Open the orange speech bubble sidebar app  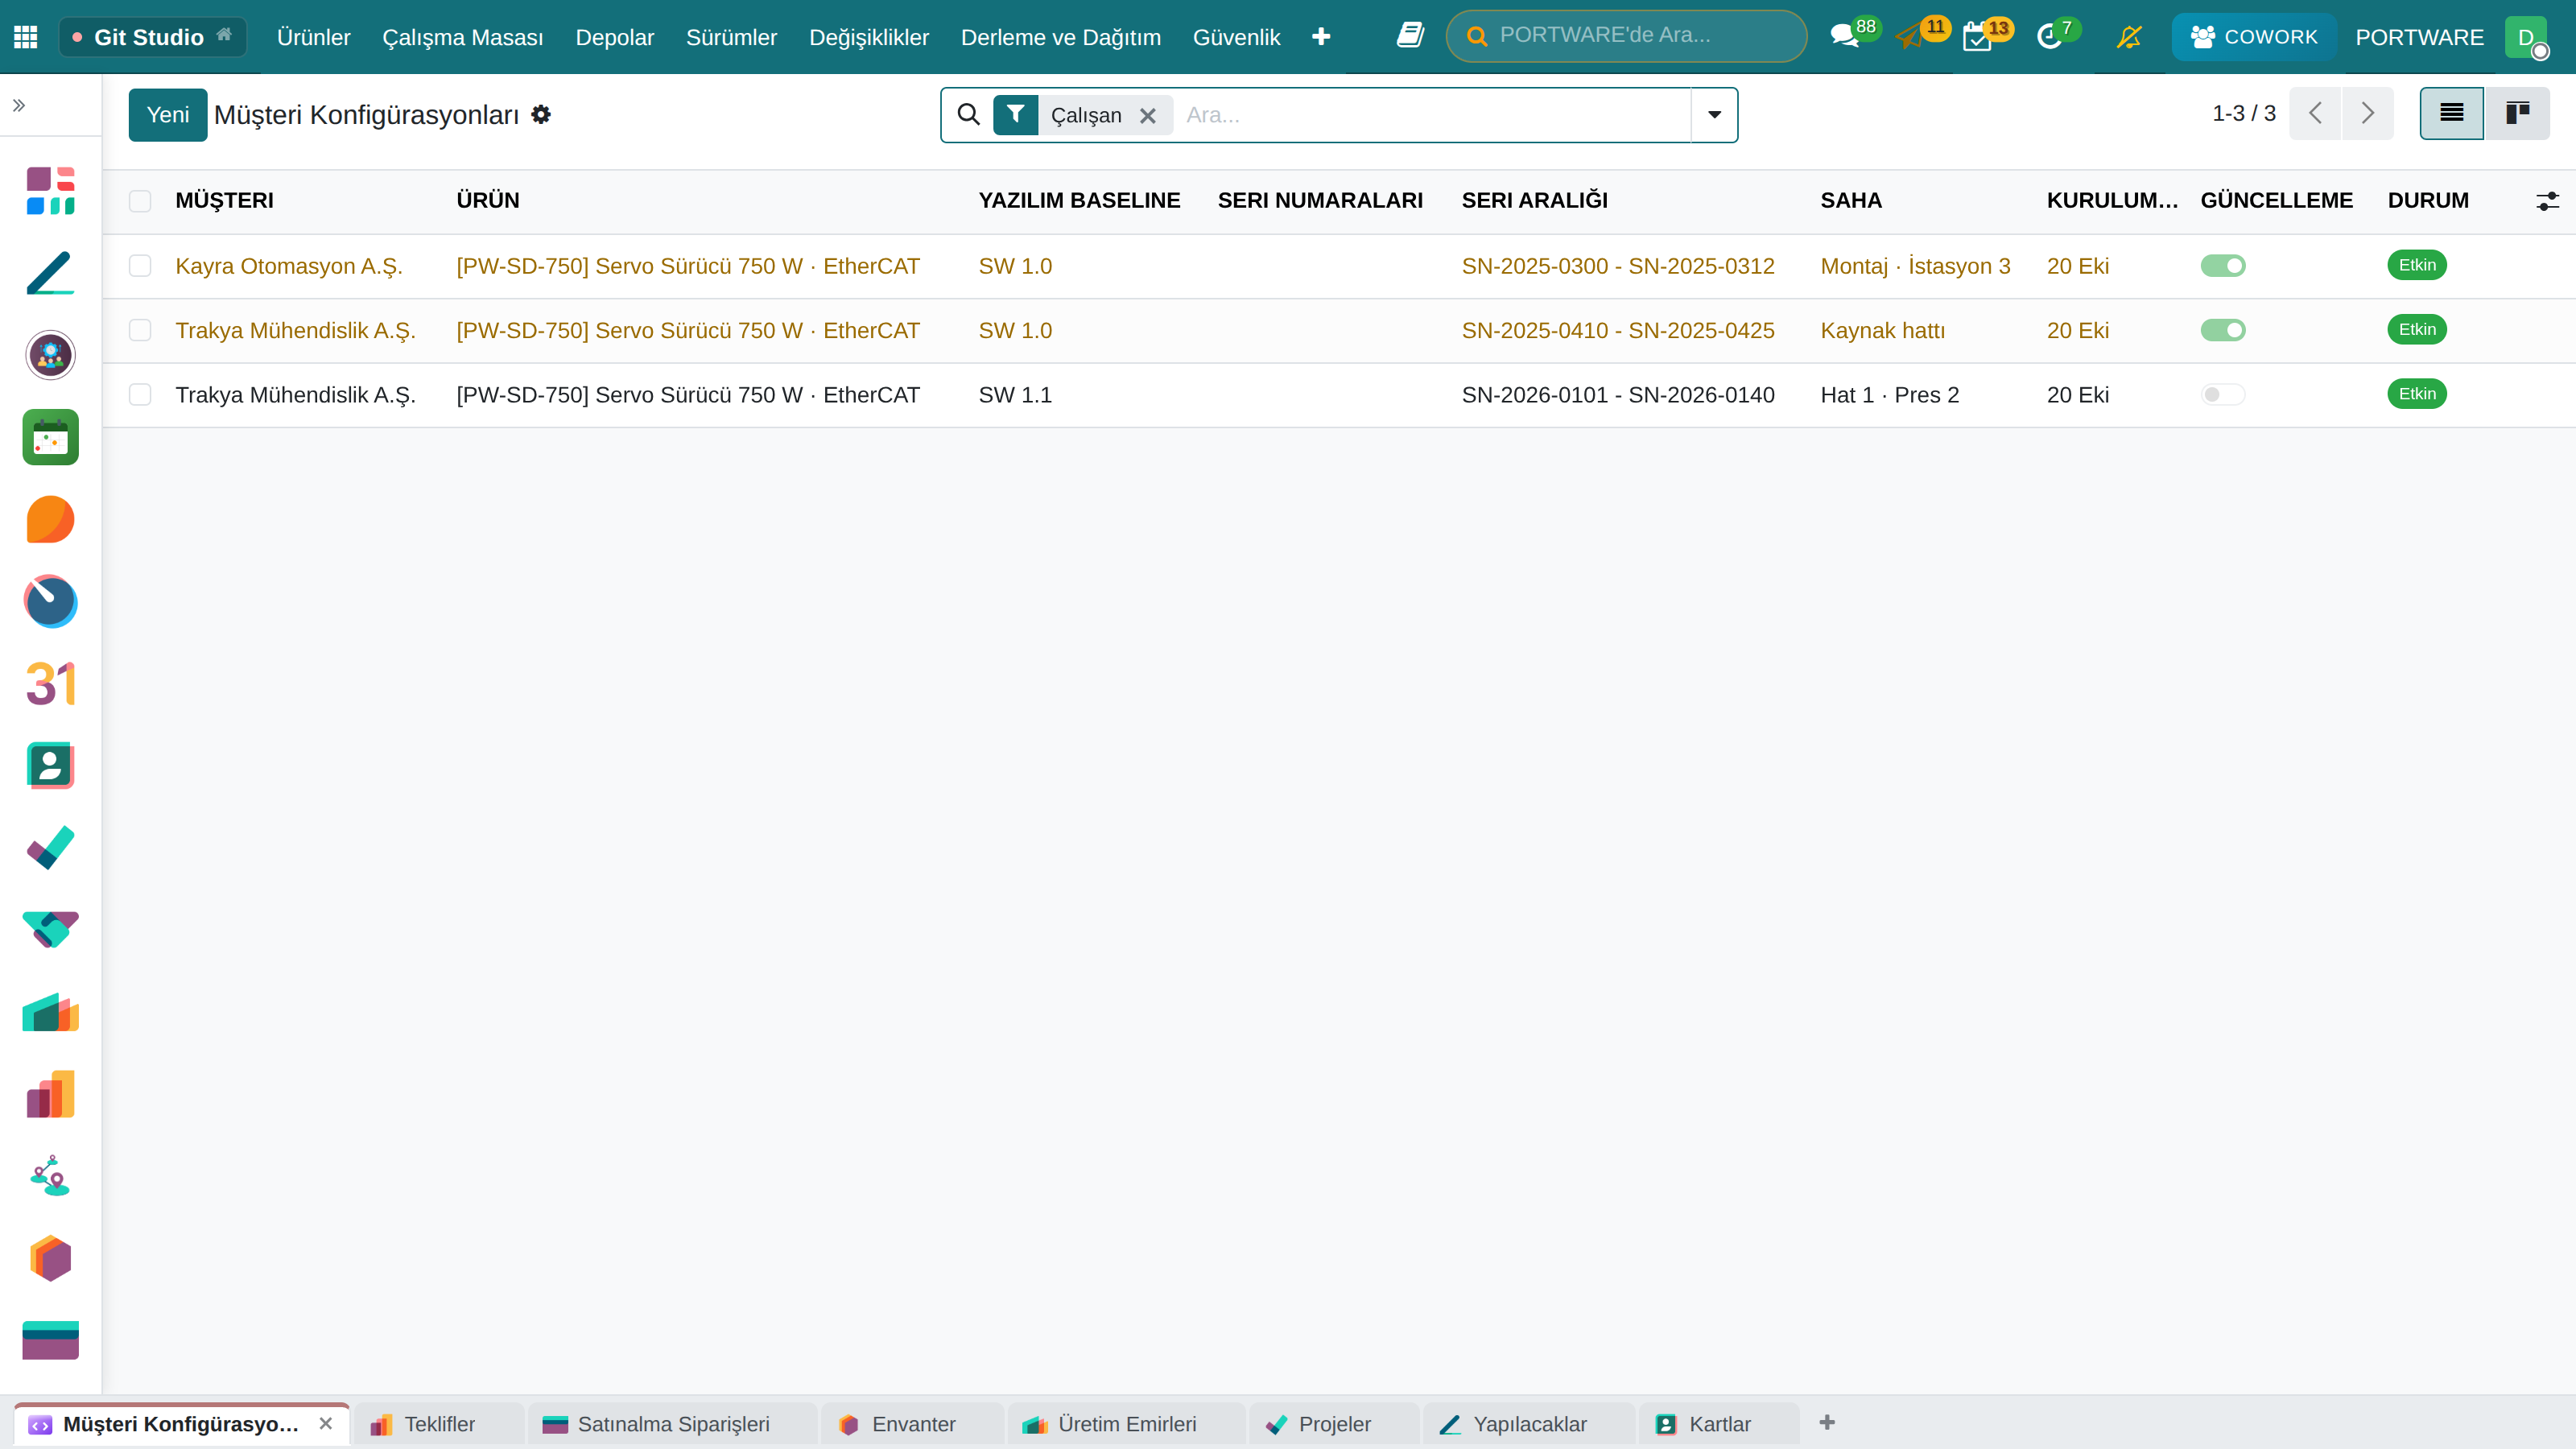50,519
